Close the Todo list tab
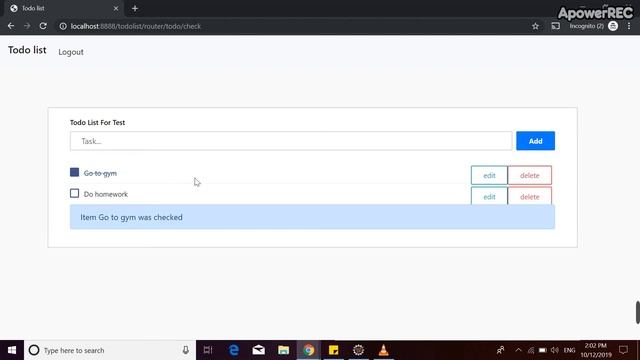Image resolution: width=640 pixels, height=360 pixels. click(116, 8)
